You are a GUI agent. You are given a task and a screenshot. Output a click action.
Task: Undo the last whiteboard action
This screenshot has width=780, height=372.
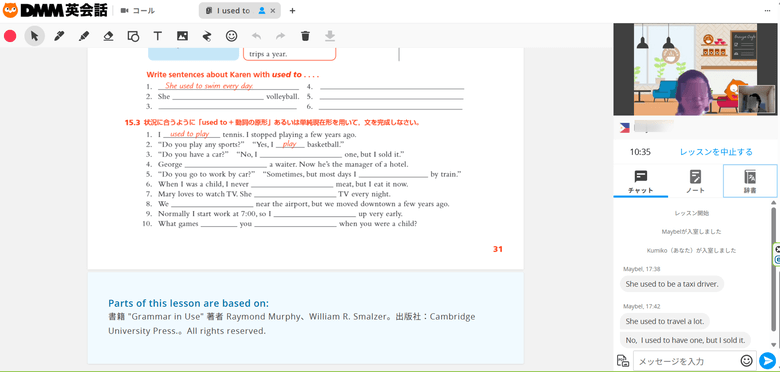coord(256,36)
